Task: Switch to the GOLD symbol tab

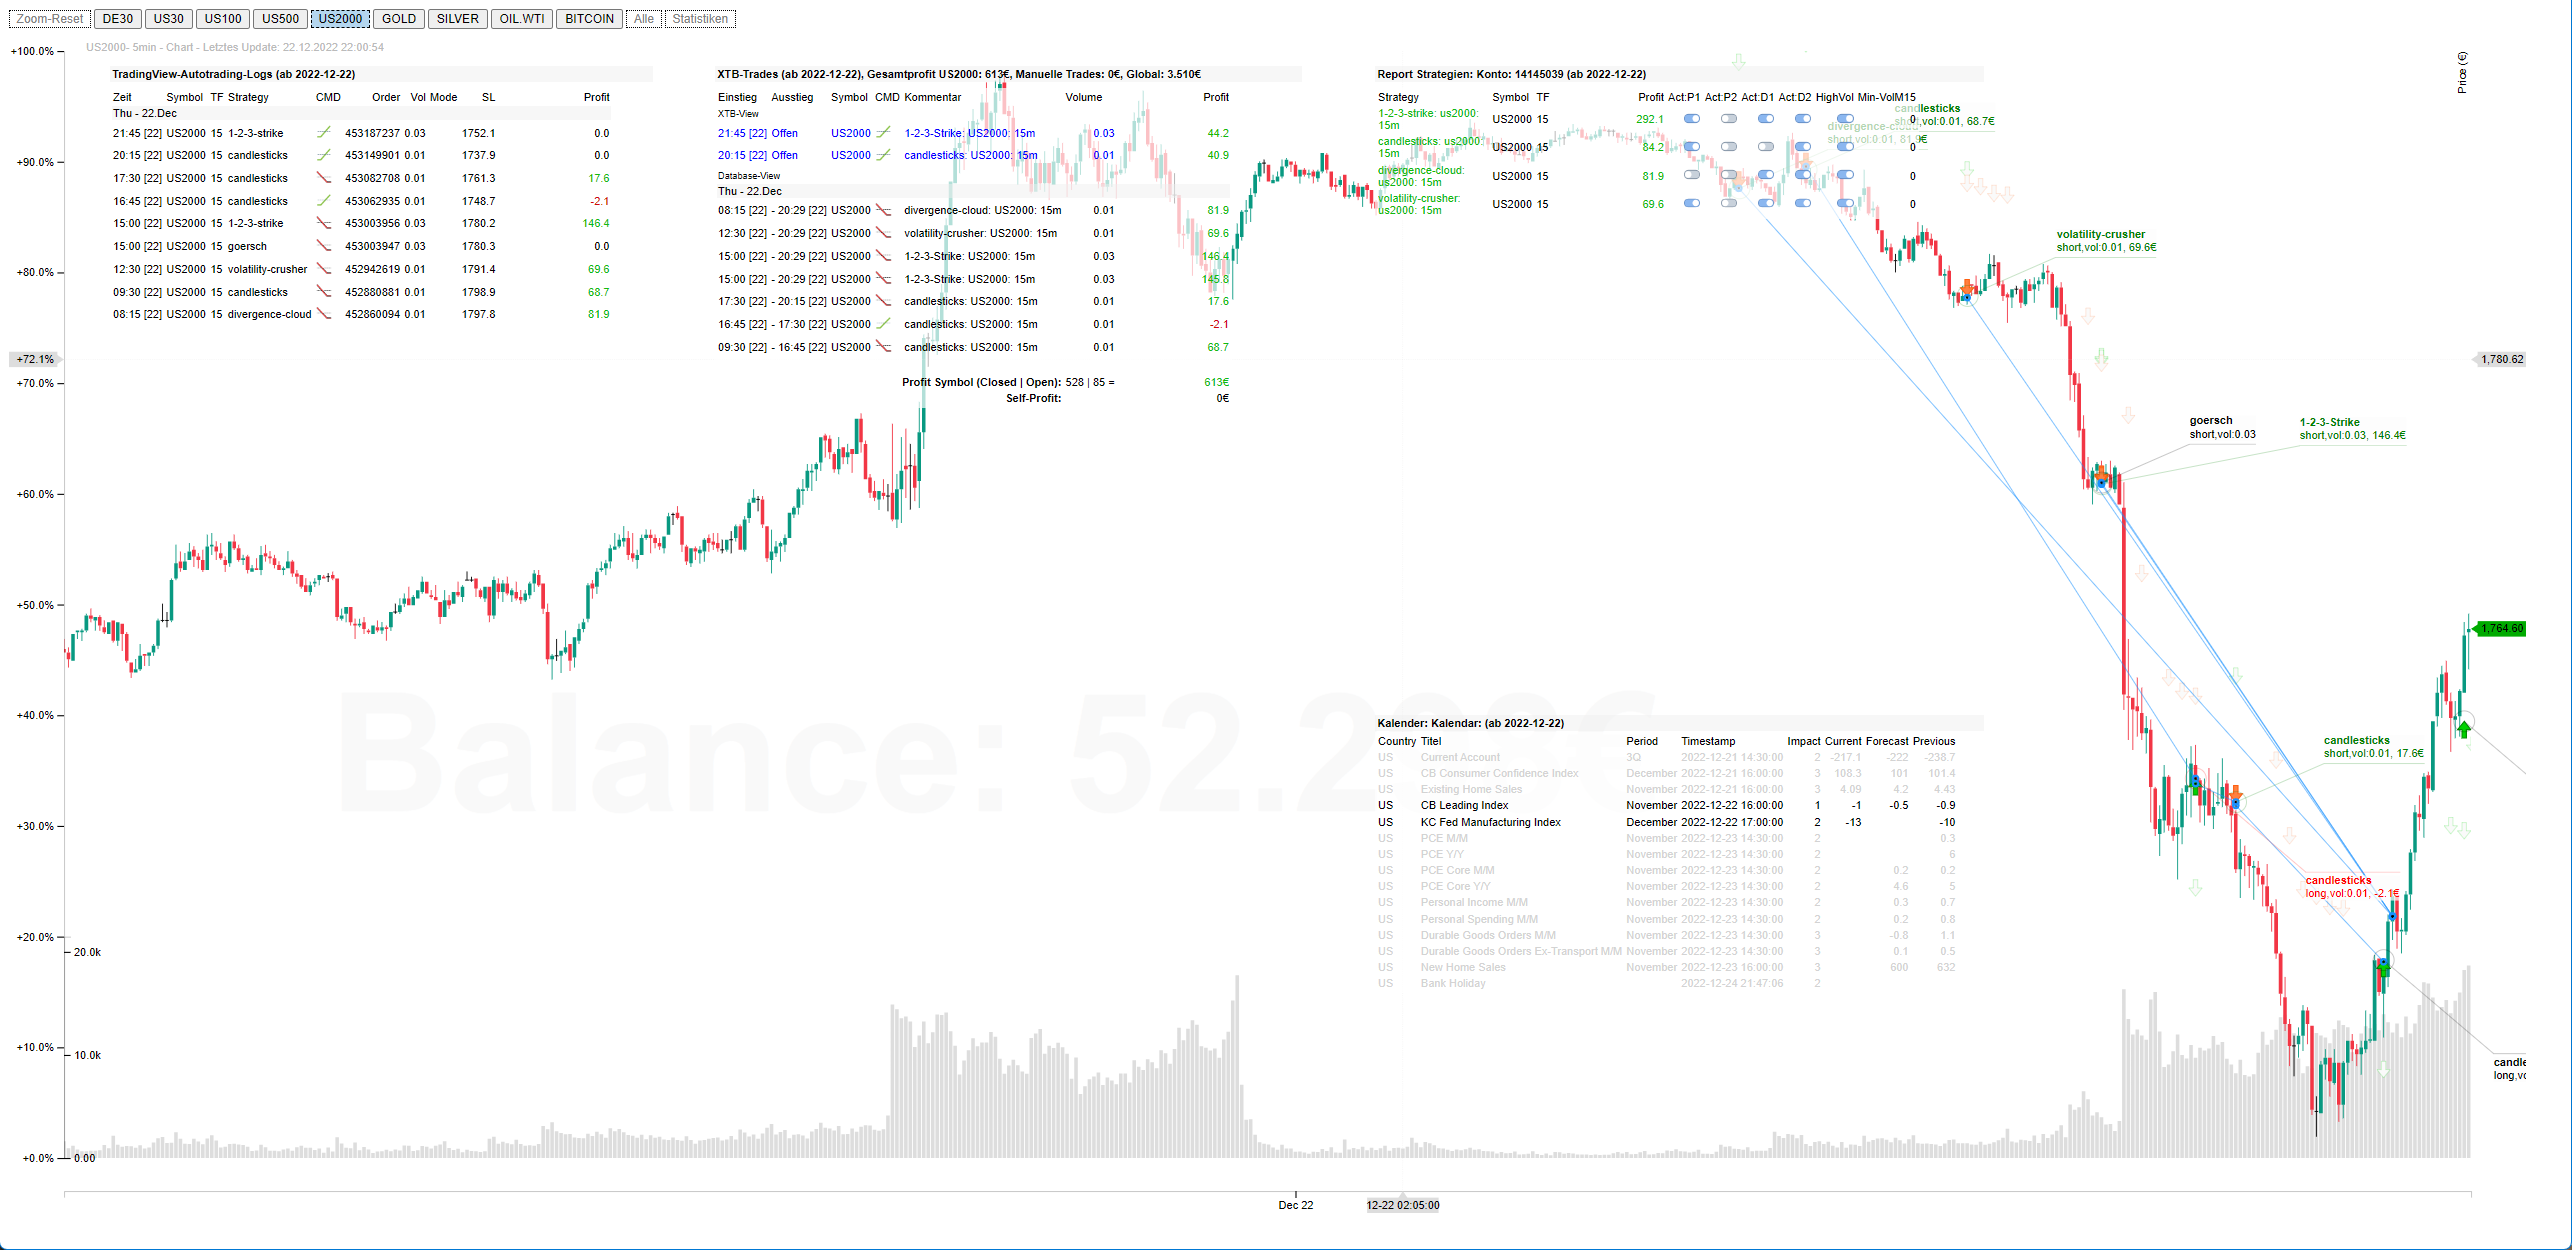Action: 399,19
